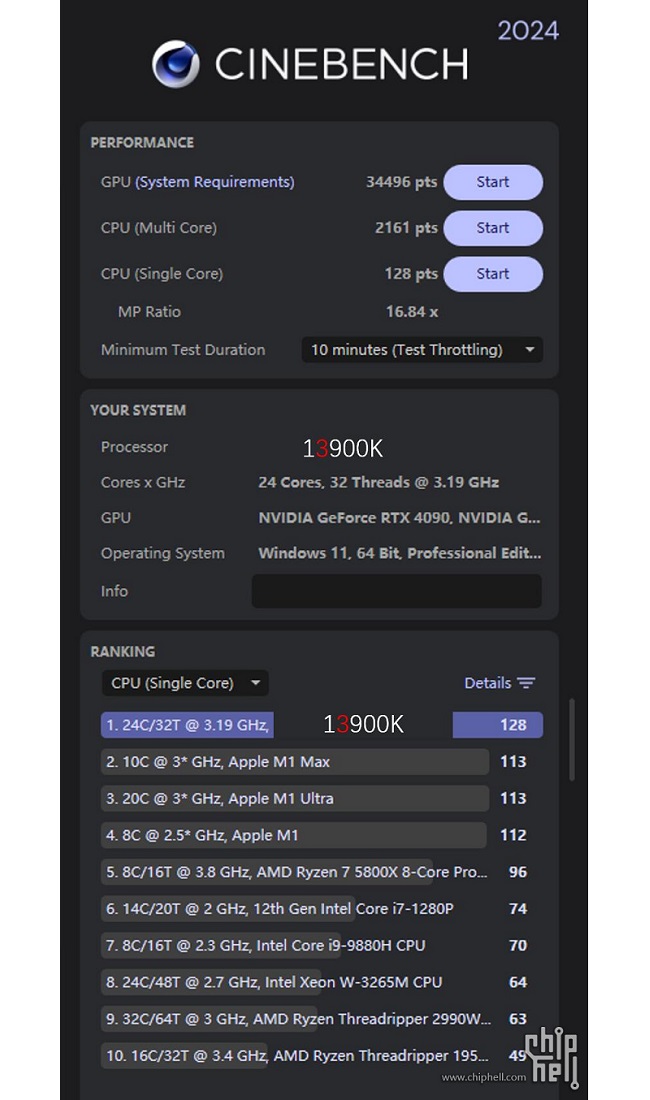Image resolution: width=650 pixels, height=1100 pixels.
Task: Click the Details link in Ranking
Action: pyautogui.click(x=487, y=683)
